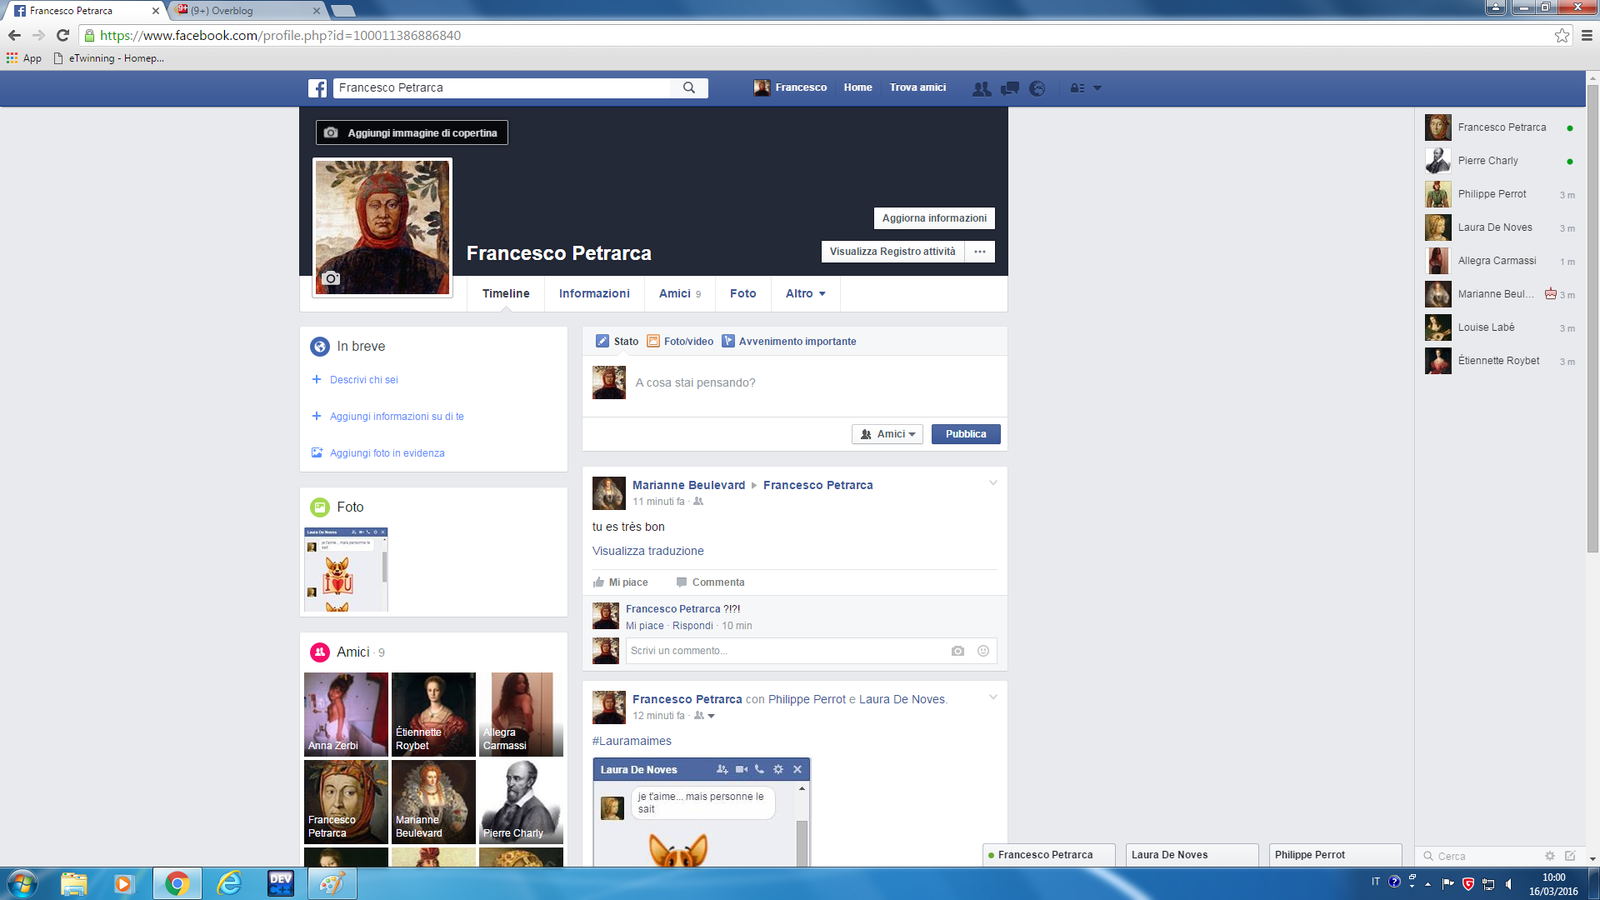1600x900 pixels.
Task: Open chat settings gear icon
Action: [1550, 856]
